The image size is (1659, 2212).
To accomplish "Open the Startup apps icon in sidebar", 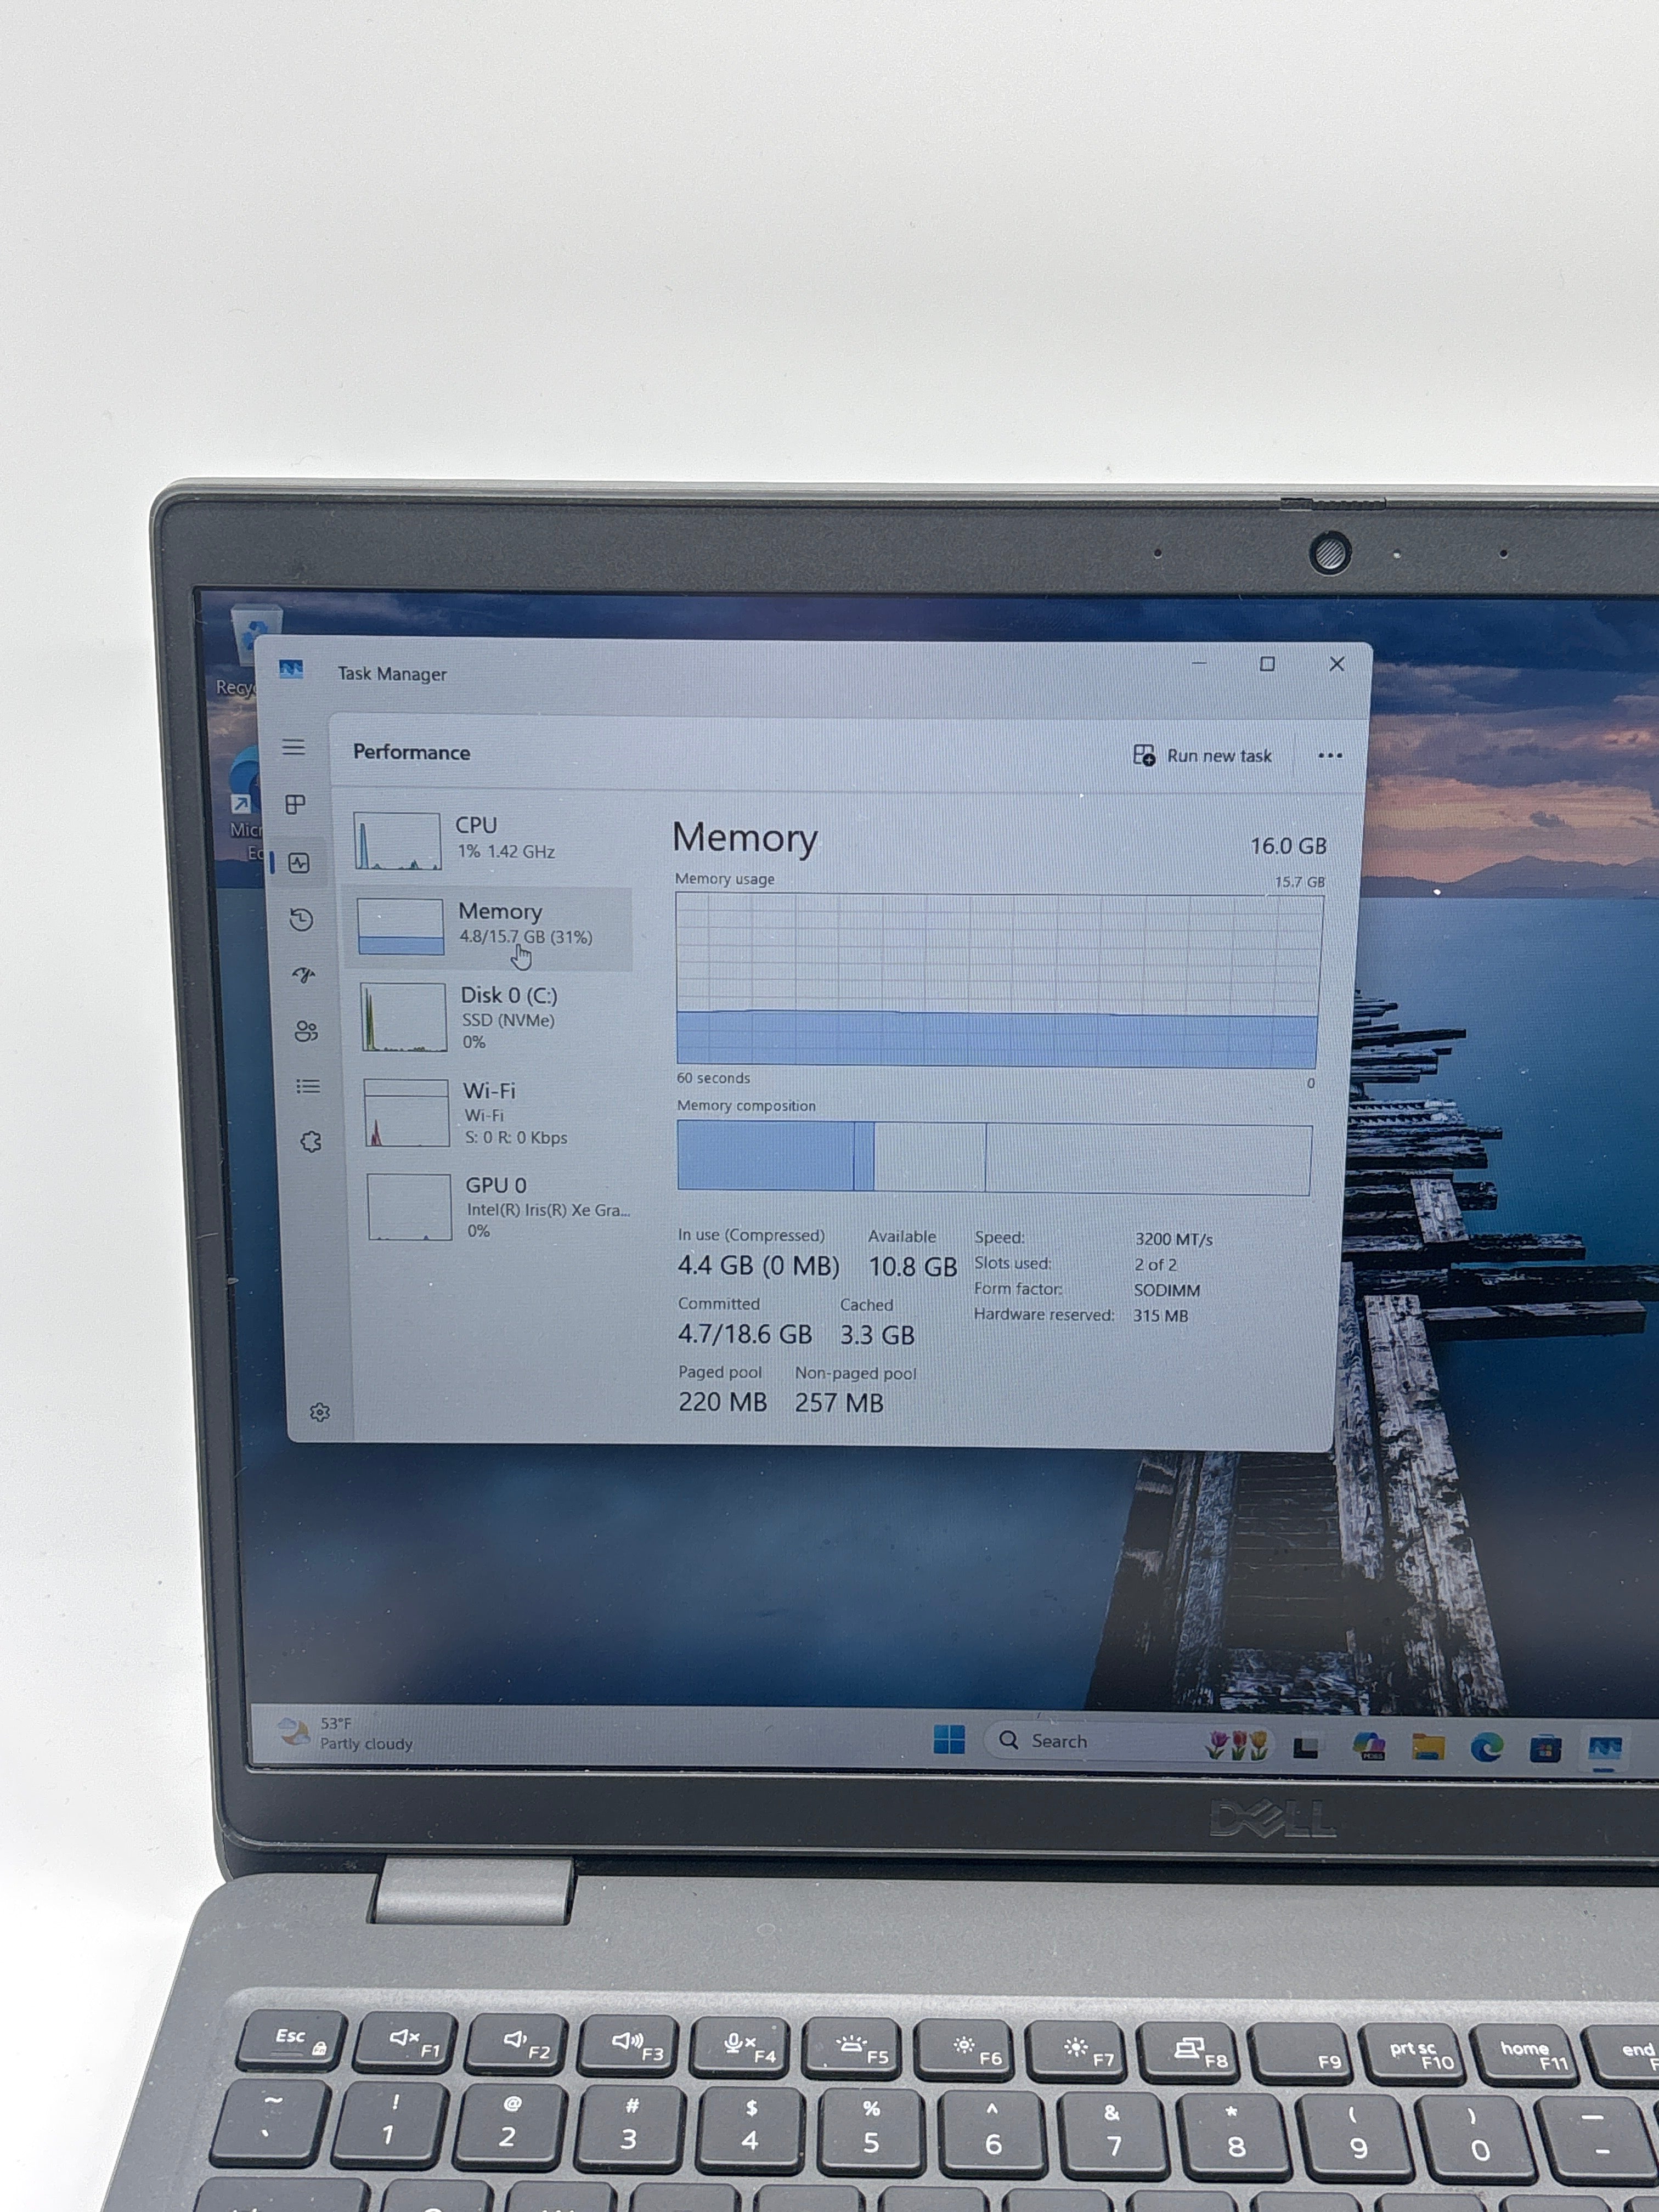I will (304, 975).
